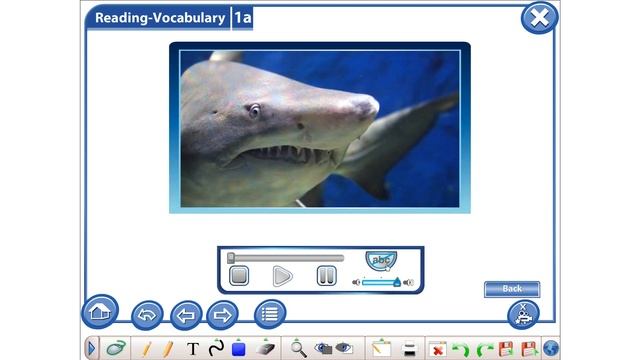Click the round tools button below Back
The image size is (640, 360).
(x=523, y=314)
